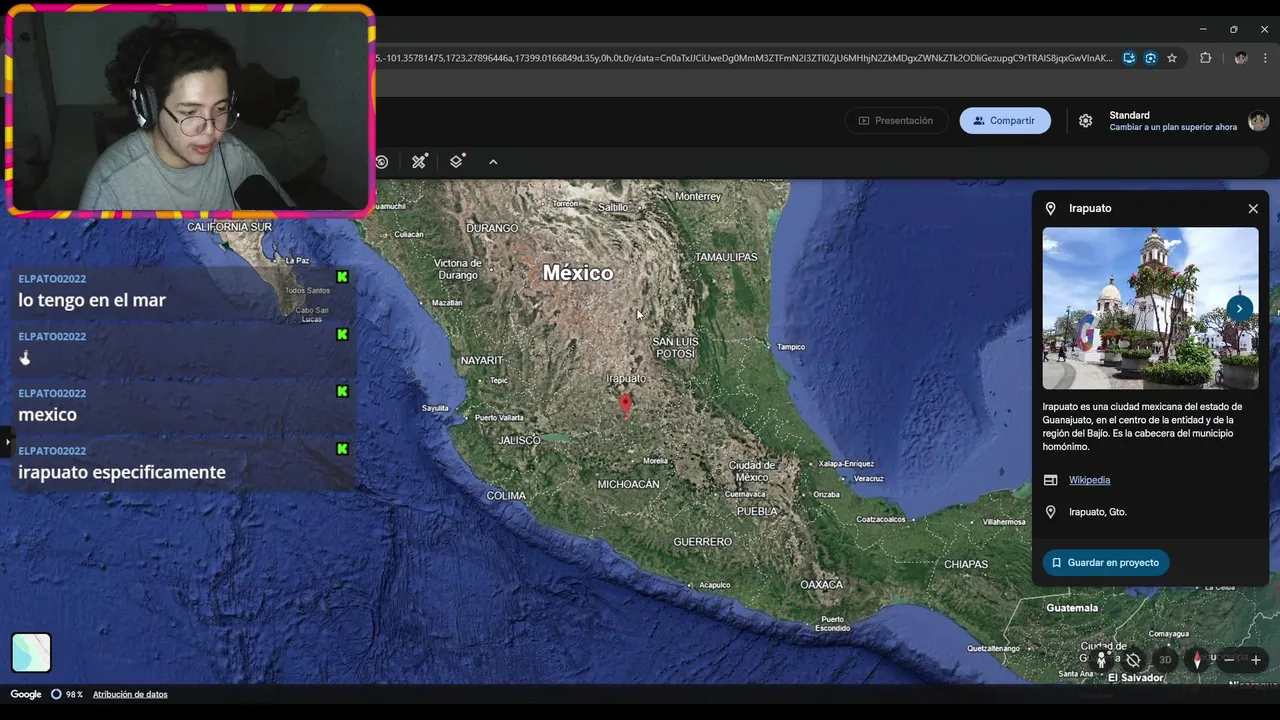Open the browser extensions puzzle icon
The width and height of the screenshot is (1280, 720).
coord(1205,58)
